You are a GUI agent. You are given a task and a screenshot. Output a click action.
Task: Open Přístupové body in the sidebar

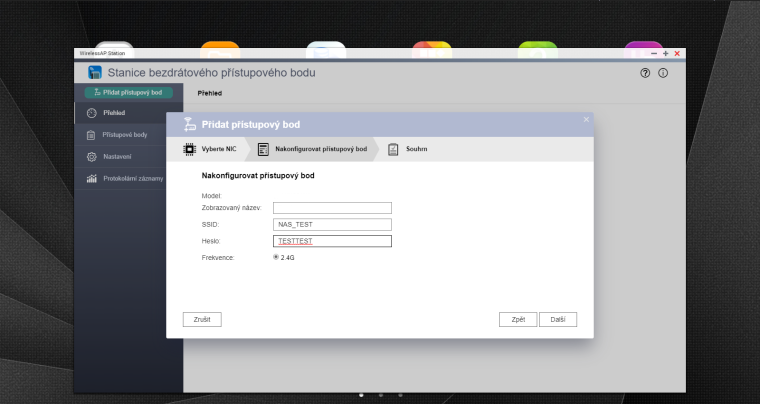128,135
